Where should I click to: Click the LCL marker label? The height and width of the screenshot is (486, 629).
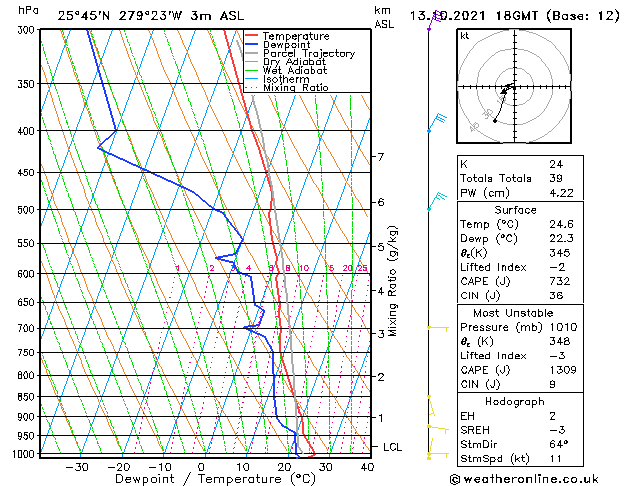tap(393, 447)
